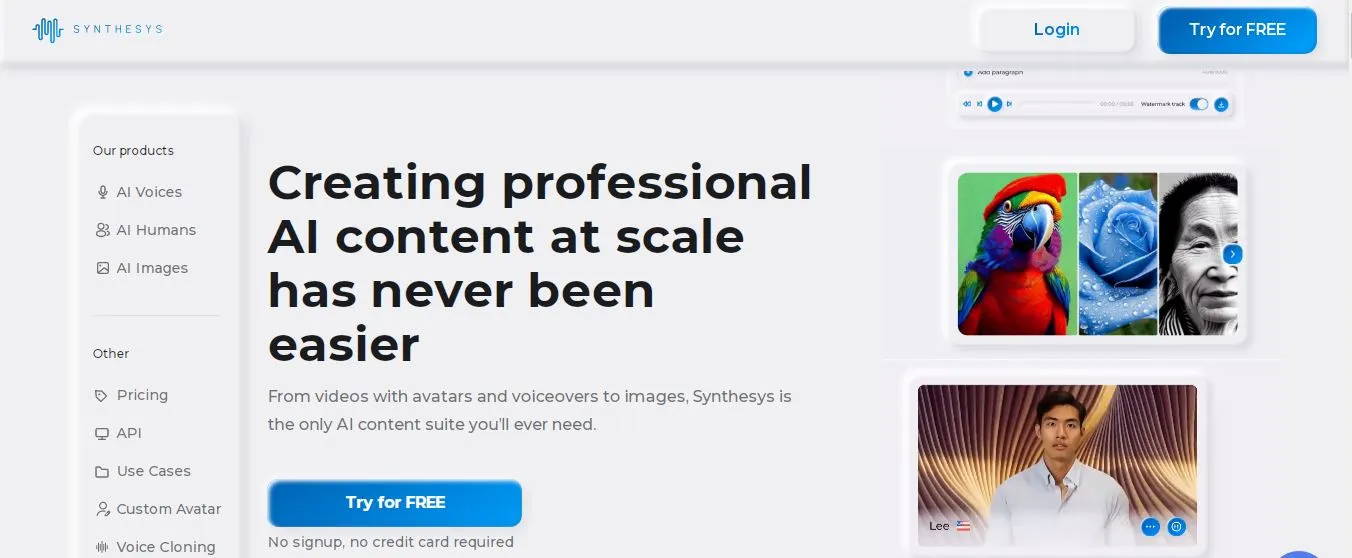Viewport: 1352px width, 558px height.
Task: Open AI Humans product page
Action: [x=146, y=230]
